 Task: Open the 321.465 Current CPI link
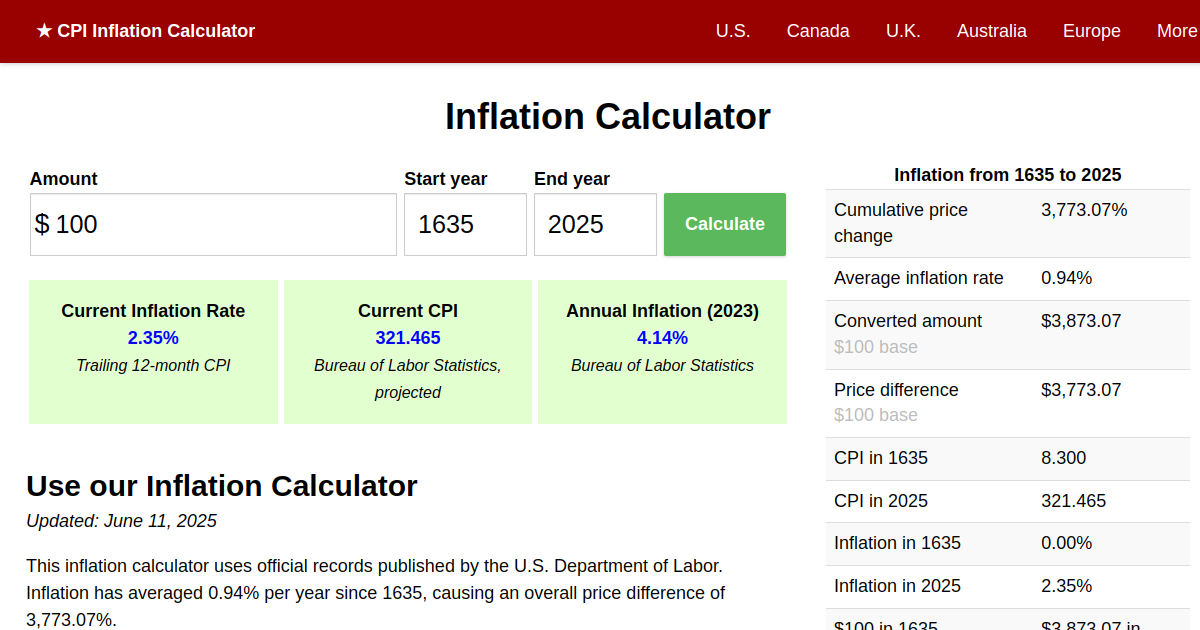[x=408, y=338]
